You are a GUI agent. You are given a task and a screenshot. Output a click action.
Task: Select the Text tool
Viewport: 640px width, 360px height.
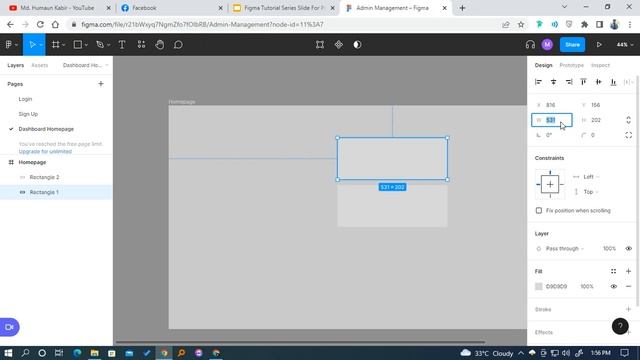point(122,44)
